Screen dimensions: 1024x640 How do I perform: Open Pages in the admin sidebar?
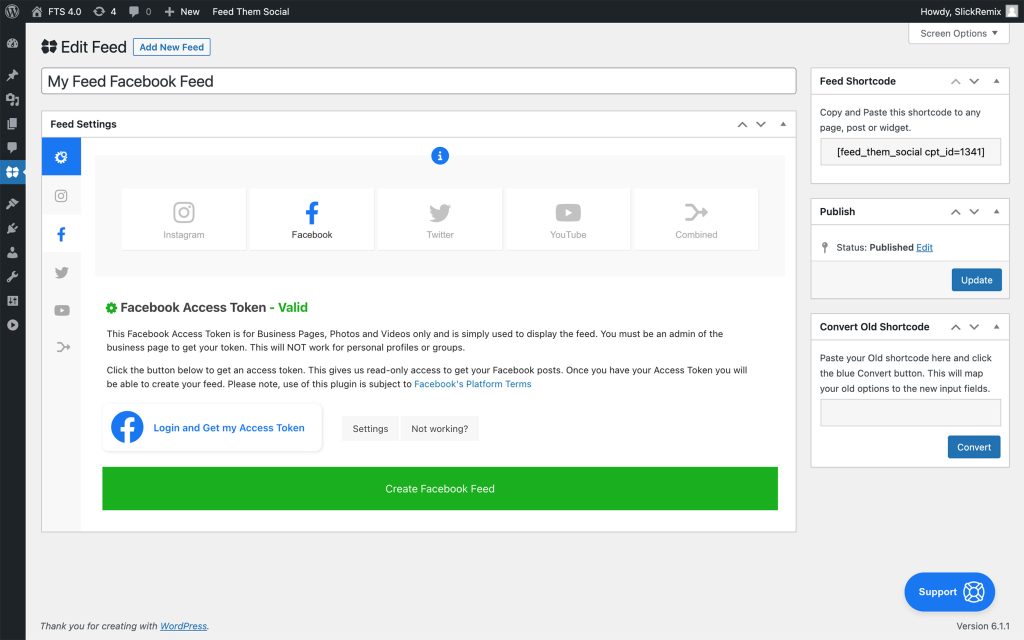click(x=12, y=123)
